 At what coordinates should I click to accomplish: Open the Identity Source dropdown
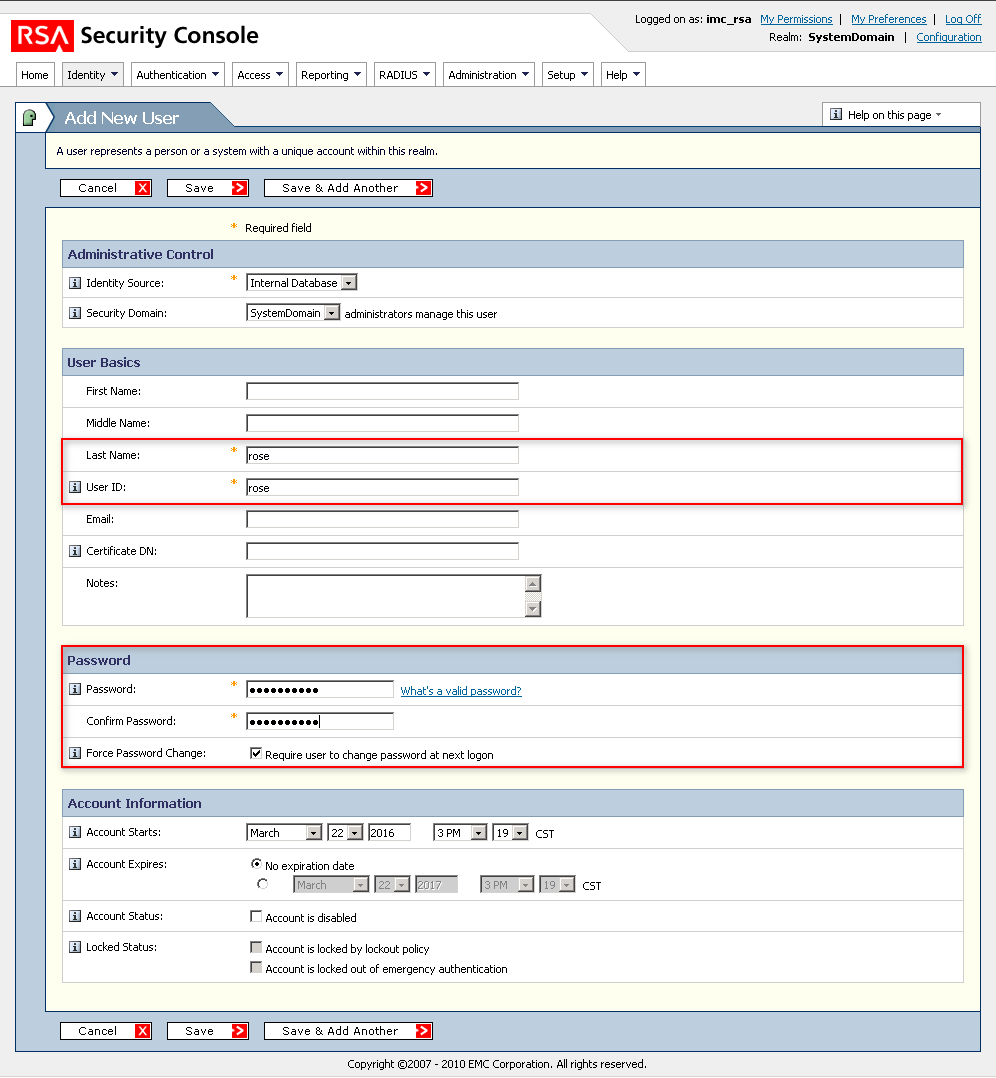pos(302,283)
